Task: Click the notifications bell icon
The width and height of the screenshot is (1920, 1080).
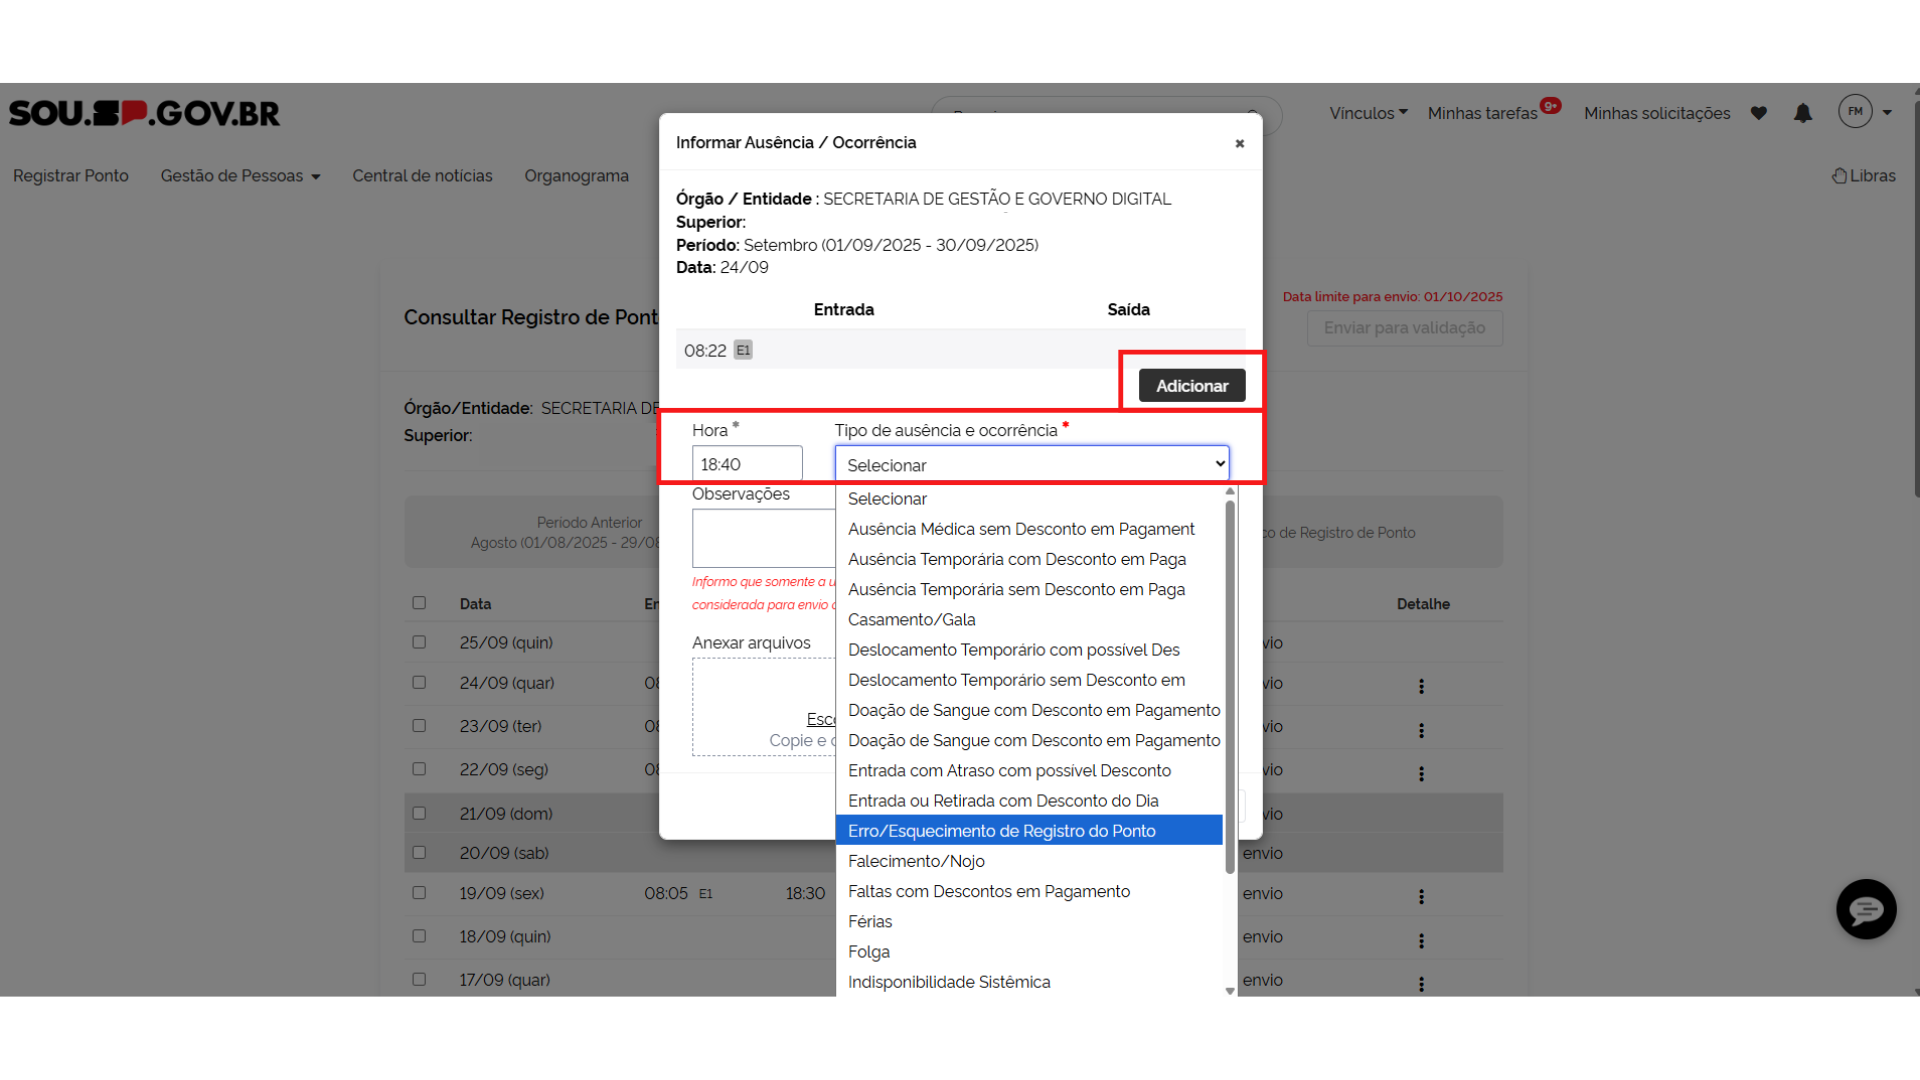Action: 1802,113
